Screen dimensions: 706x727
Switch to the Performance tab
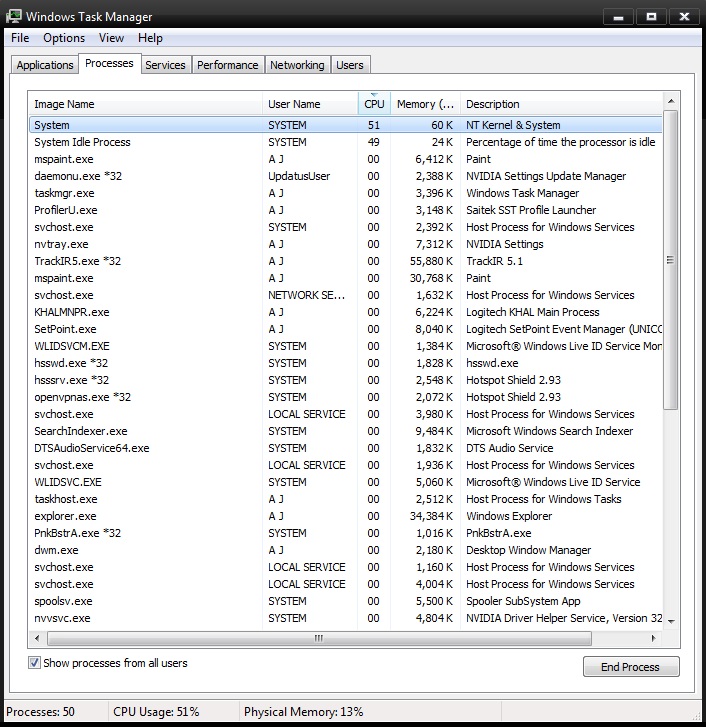point(228,65)
